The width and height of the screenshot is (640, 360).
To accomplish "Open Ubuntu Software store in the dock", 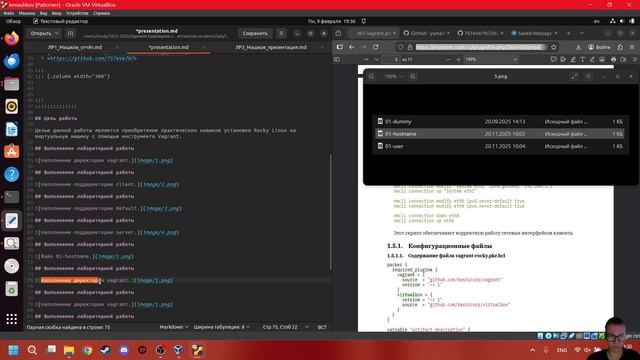I will tap(11, 152).
